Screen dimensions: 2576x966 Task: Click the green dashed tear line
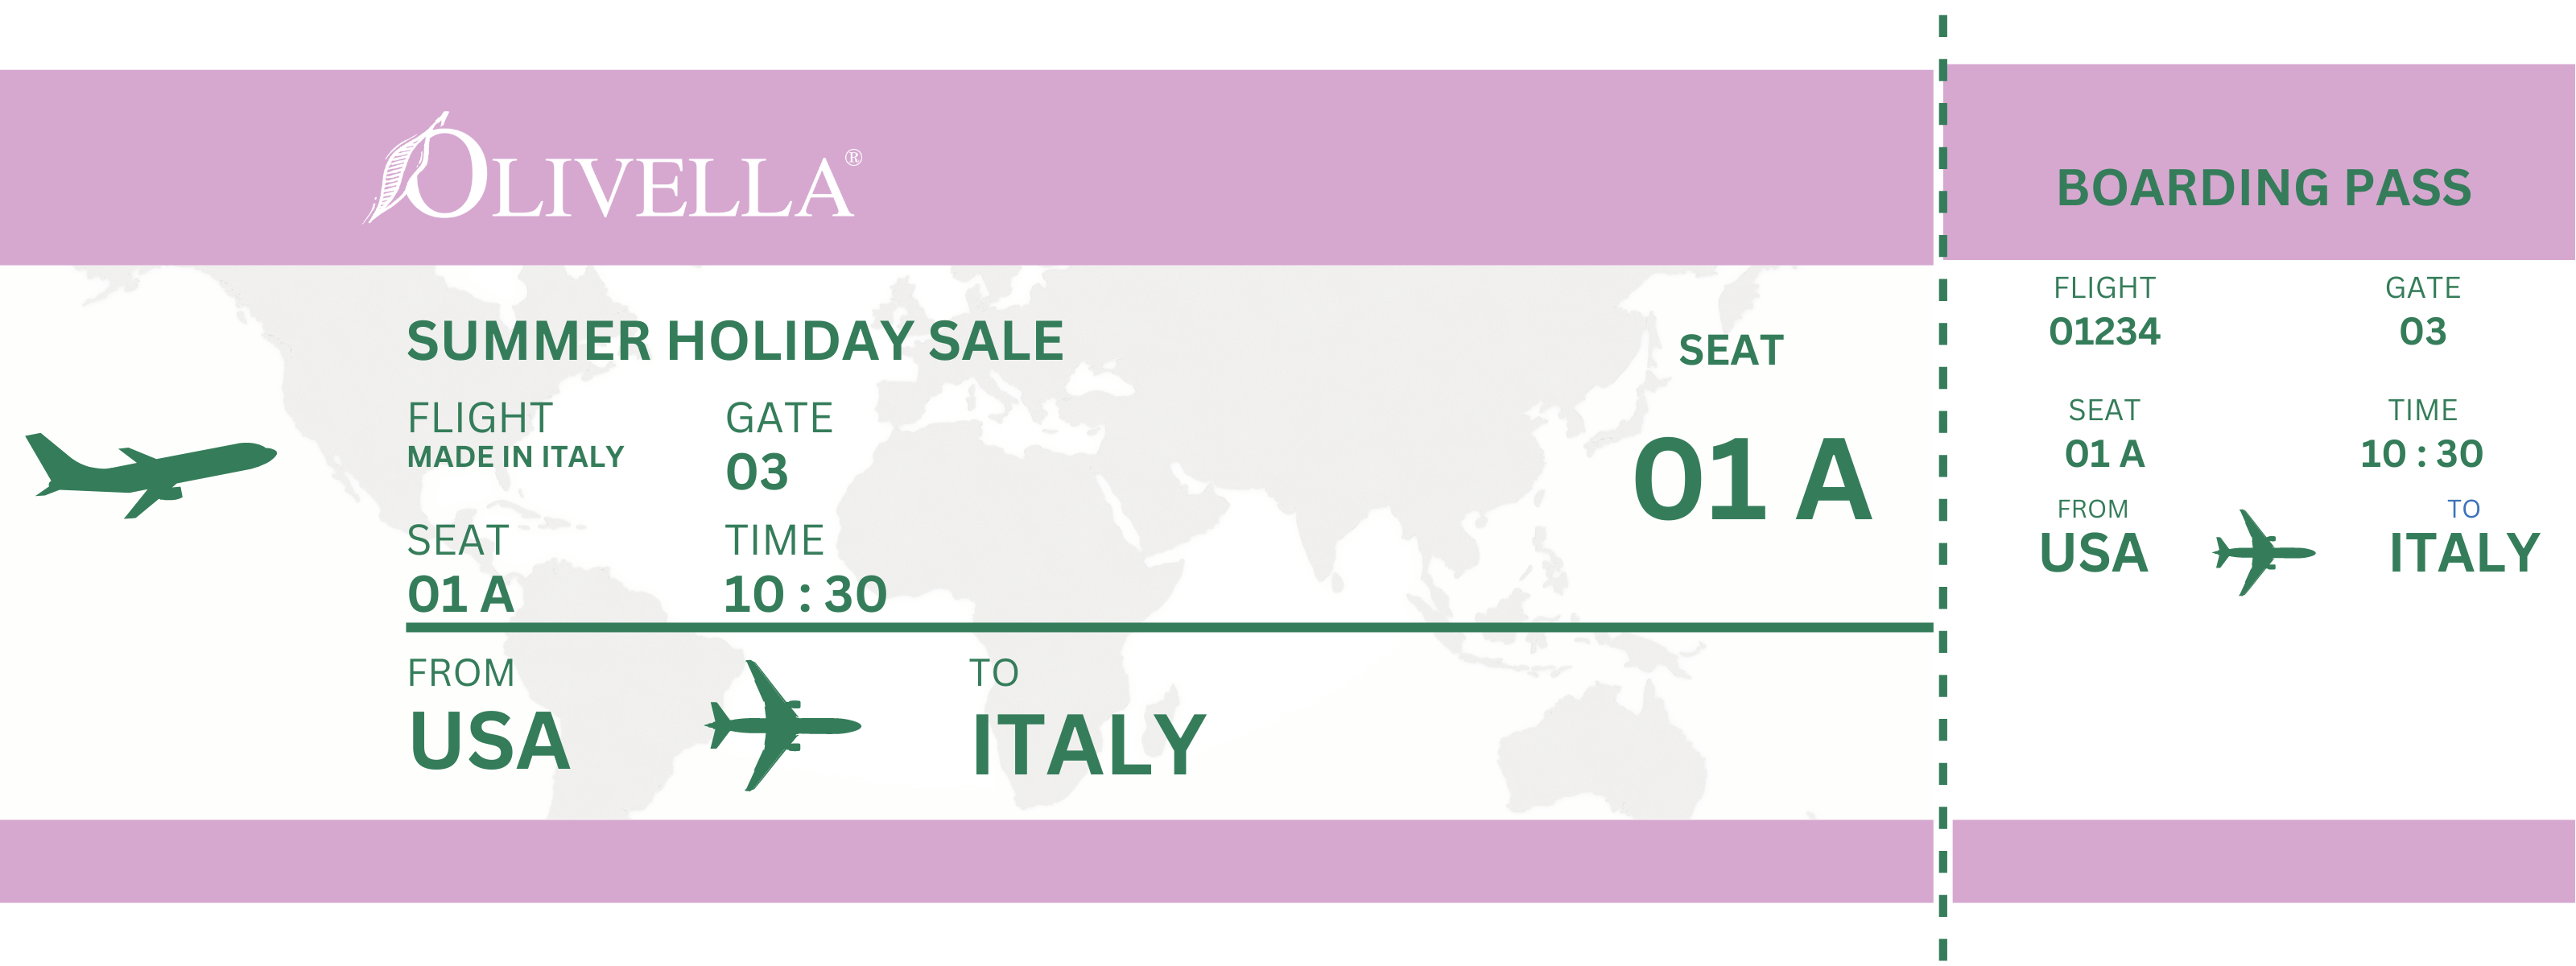pos(1942,488)
